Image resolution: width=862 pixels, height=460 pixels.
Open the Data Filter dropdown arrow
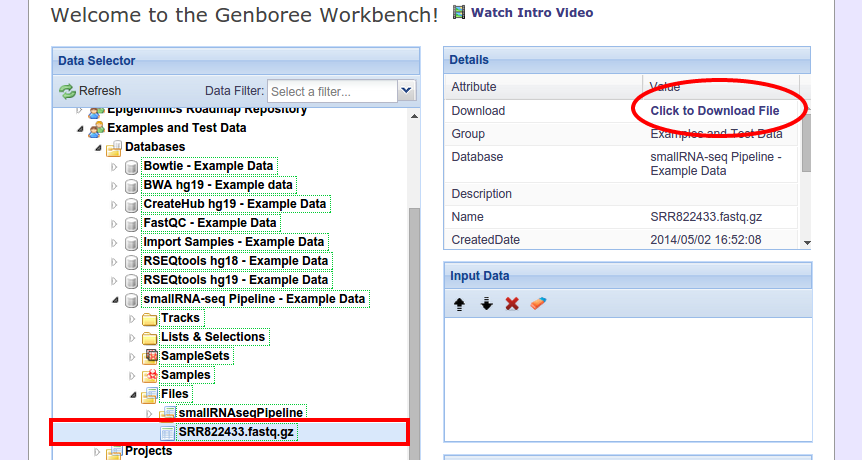pos(406,91)
